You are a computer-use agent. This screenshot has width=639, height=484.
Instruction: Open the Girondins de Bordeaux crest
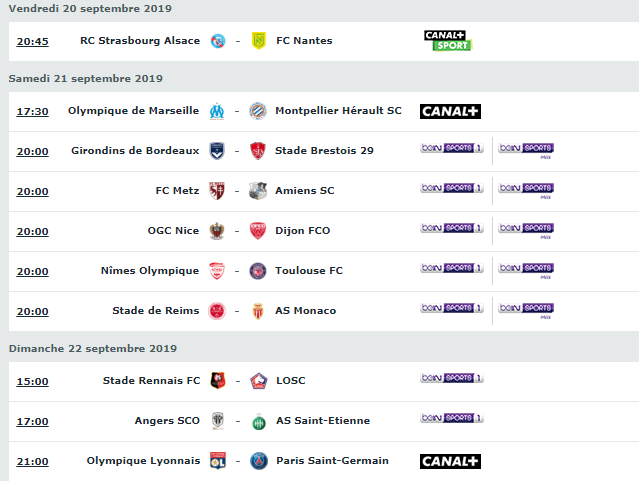click(x=217, y=151)
